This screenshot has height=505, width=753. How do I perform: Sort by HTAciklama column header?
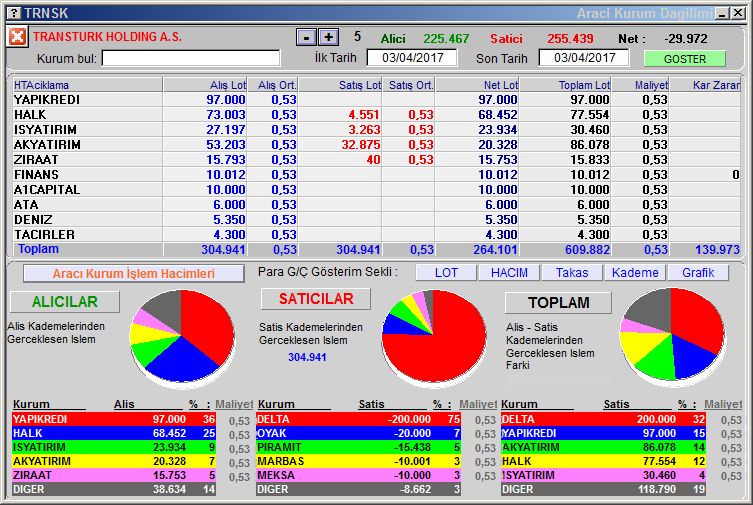tap(87, 85)
